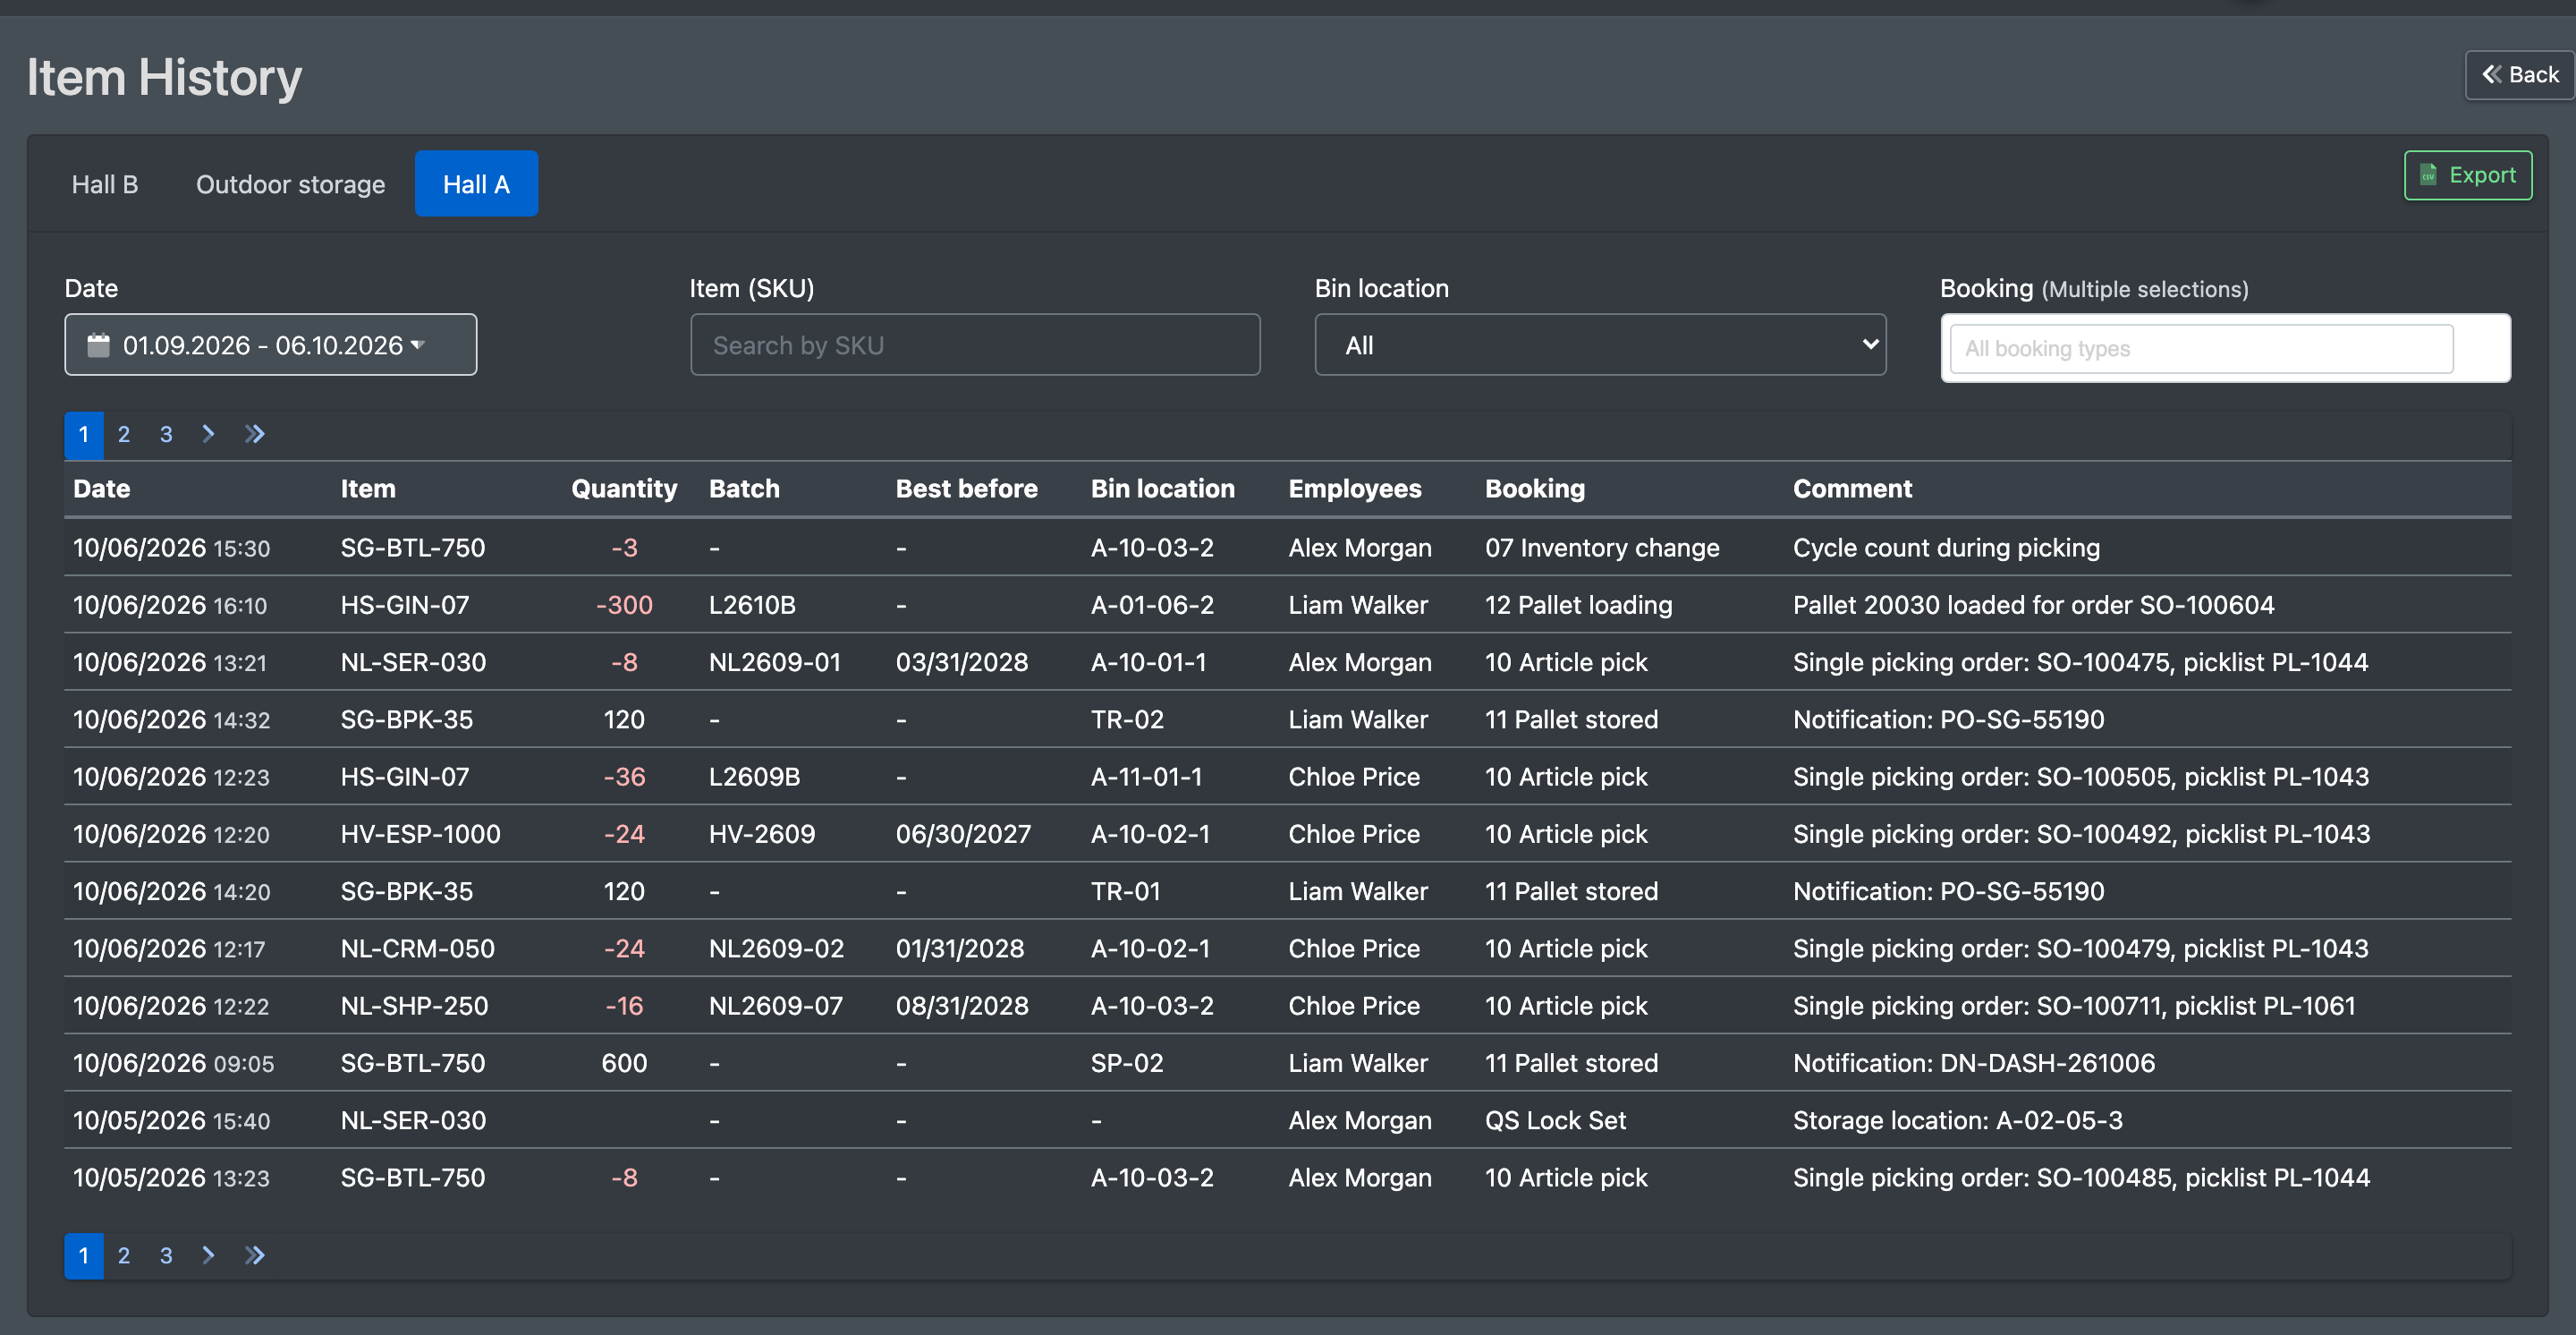Click the 07 Inventory change booking cell
The image size is (2576, 1335).
click(1602, 548)
